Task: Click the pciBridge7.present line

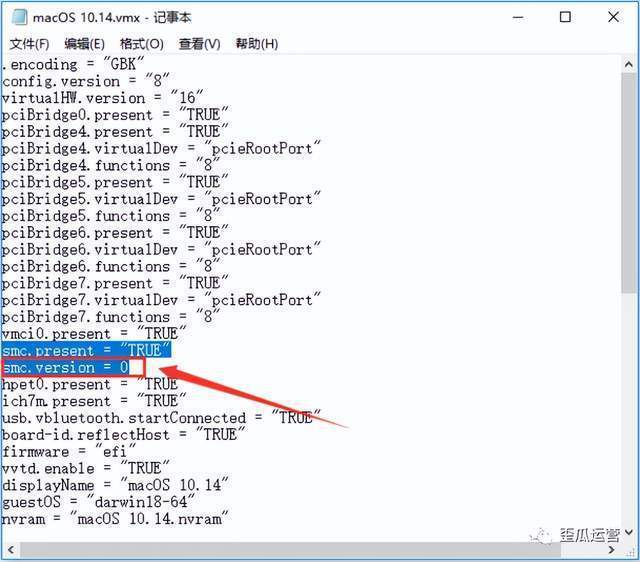Action: [x=115, y=284]
